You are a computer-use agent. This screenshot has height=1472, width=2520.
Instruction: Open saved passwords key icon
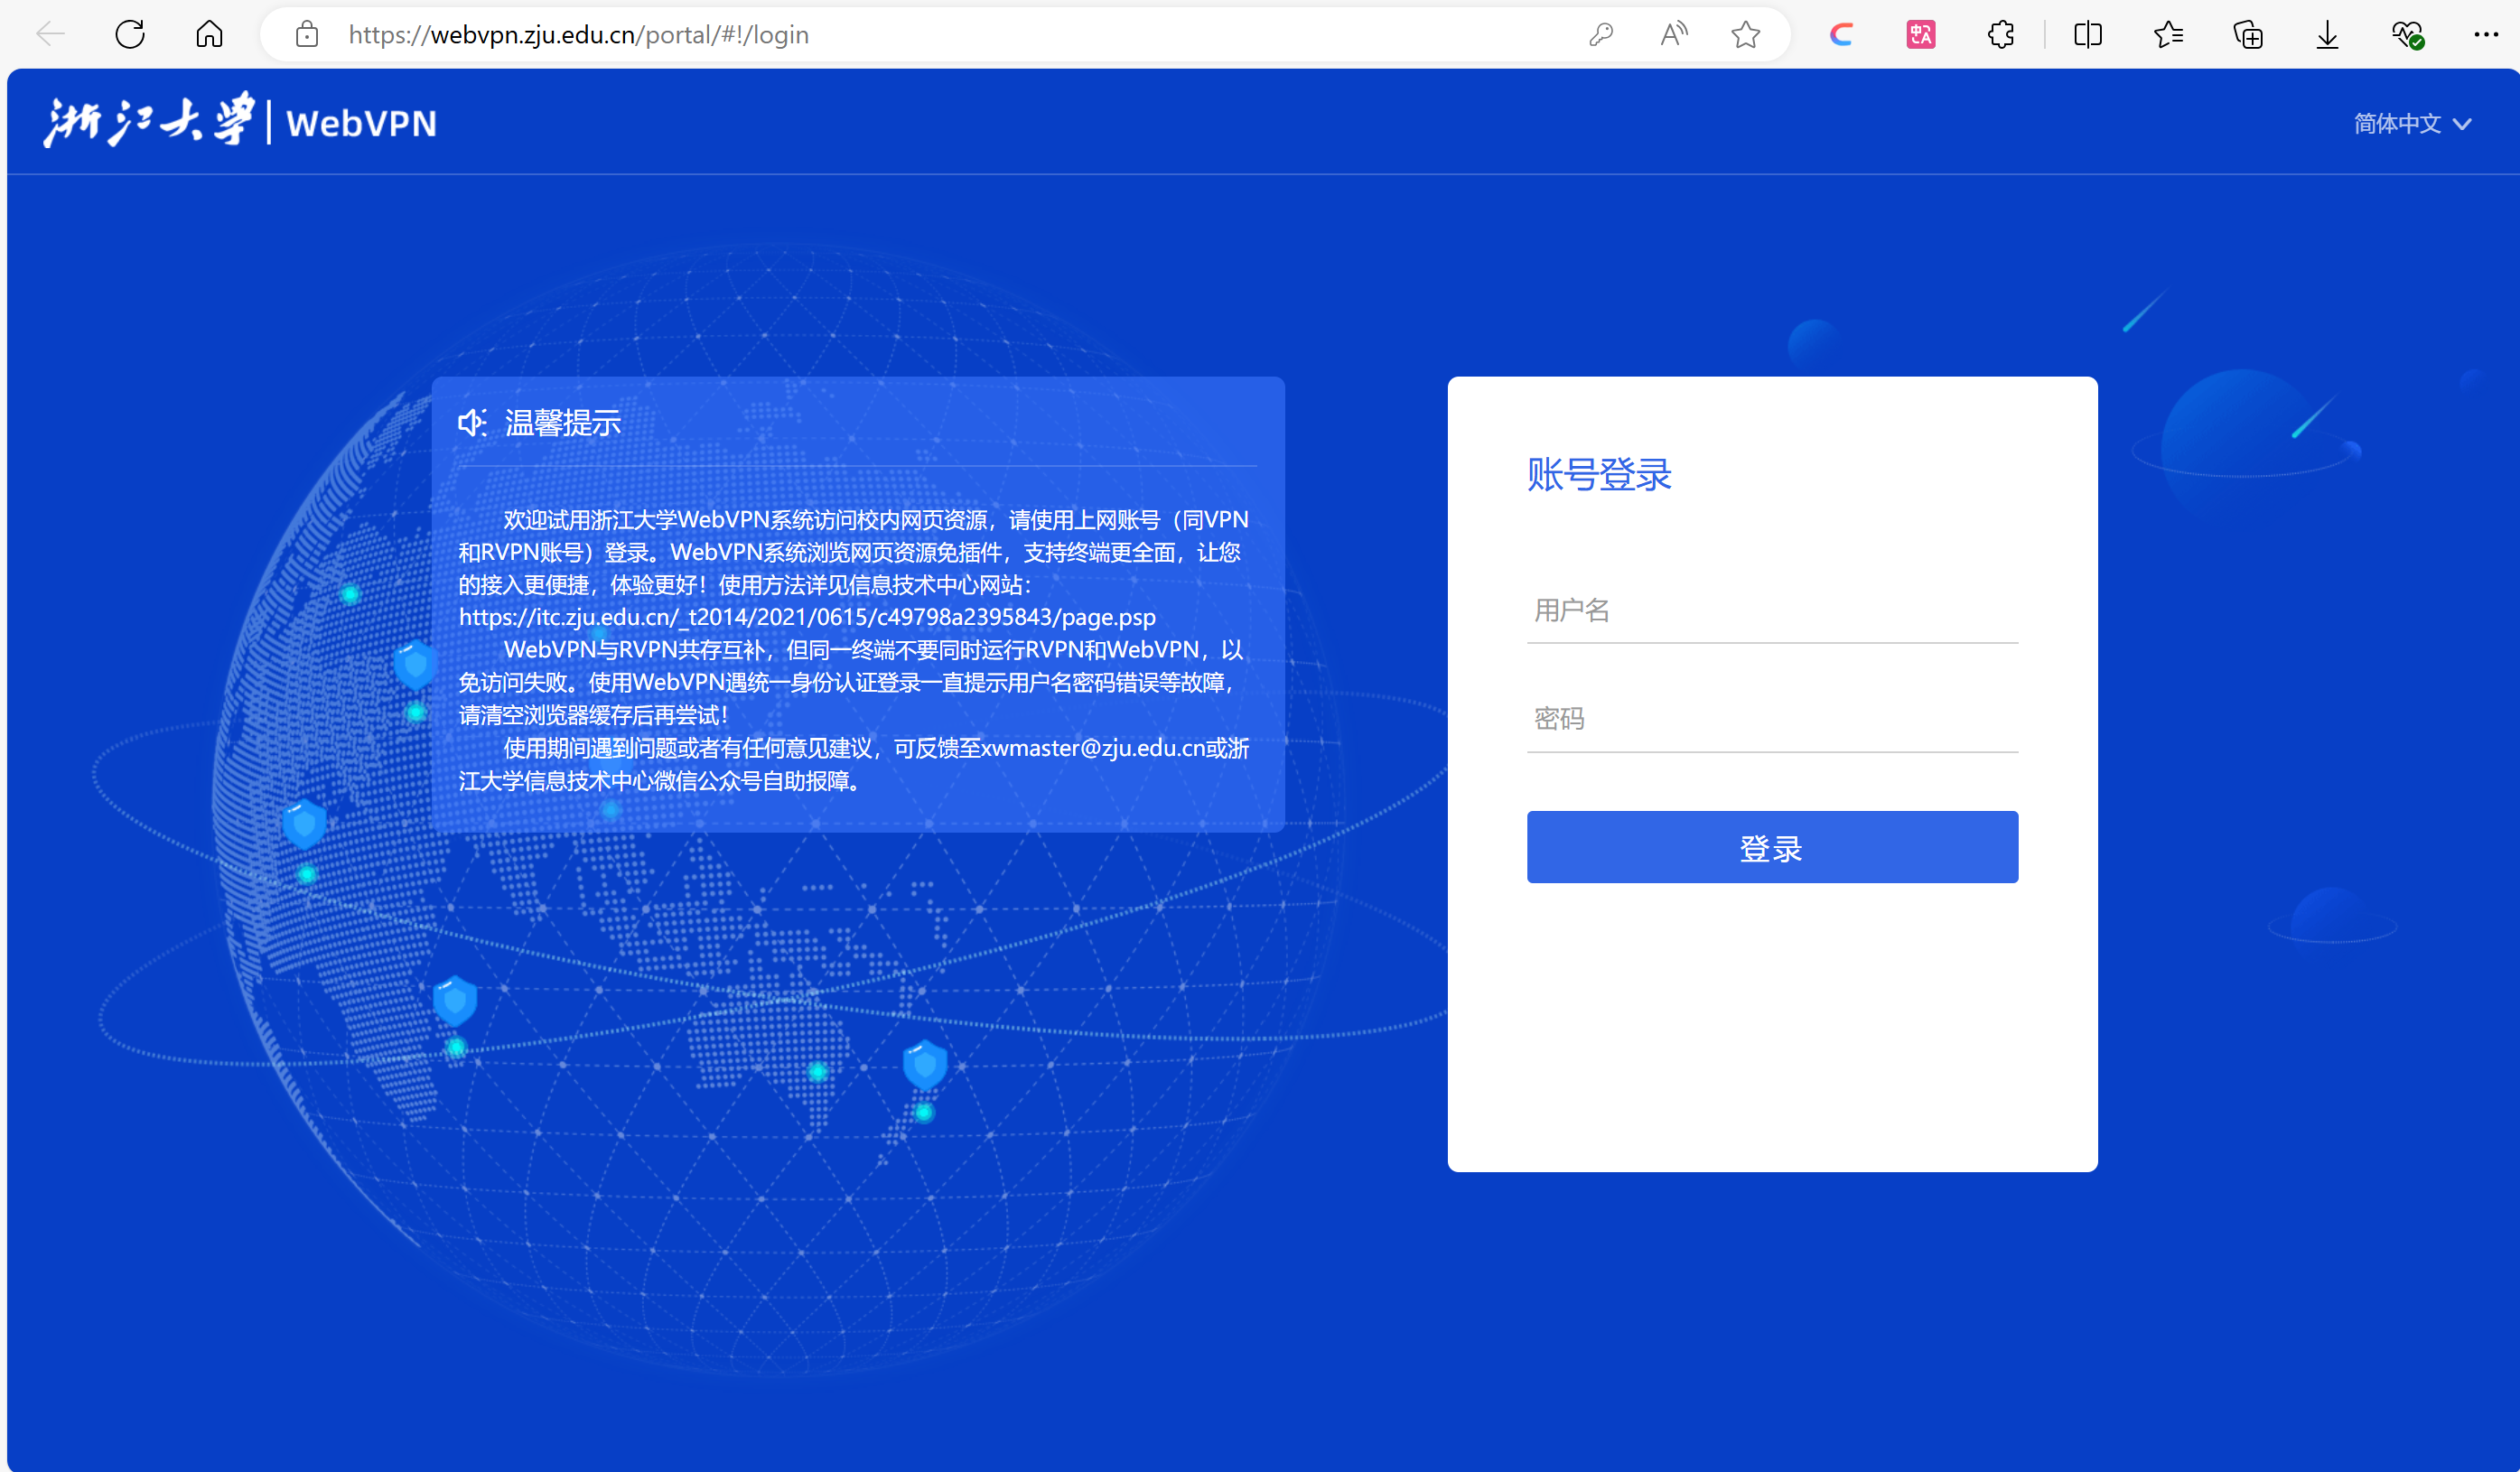coord(1601,35)
